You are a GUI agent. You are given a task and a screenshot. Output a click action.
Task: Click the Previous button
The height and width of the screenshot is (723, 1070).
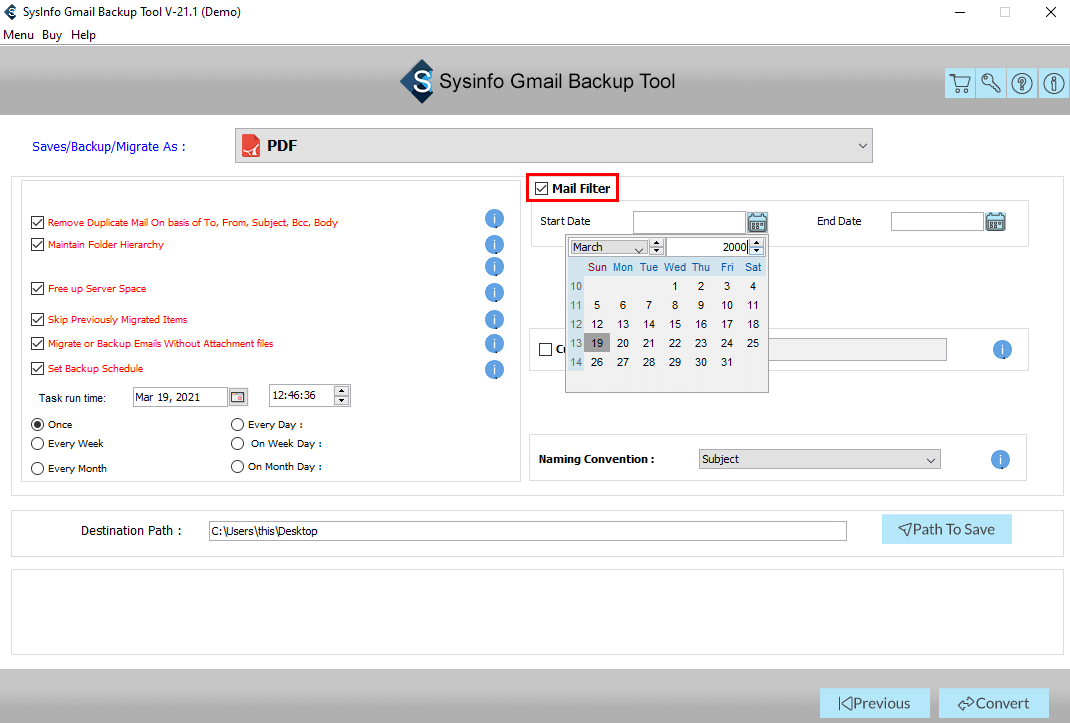pos(874,703)
